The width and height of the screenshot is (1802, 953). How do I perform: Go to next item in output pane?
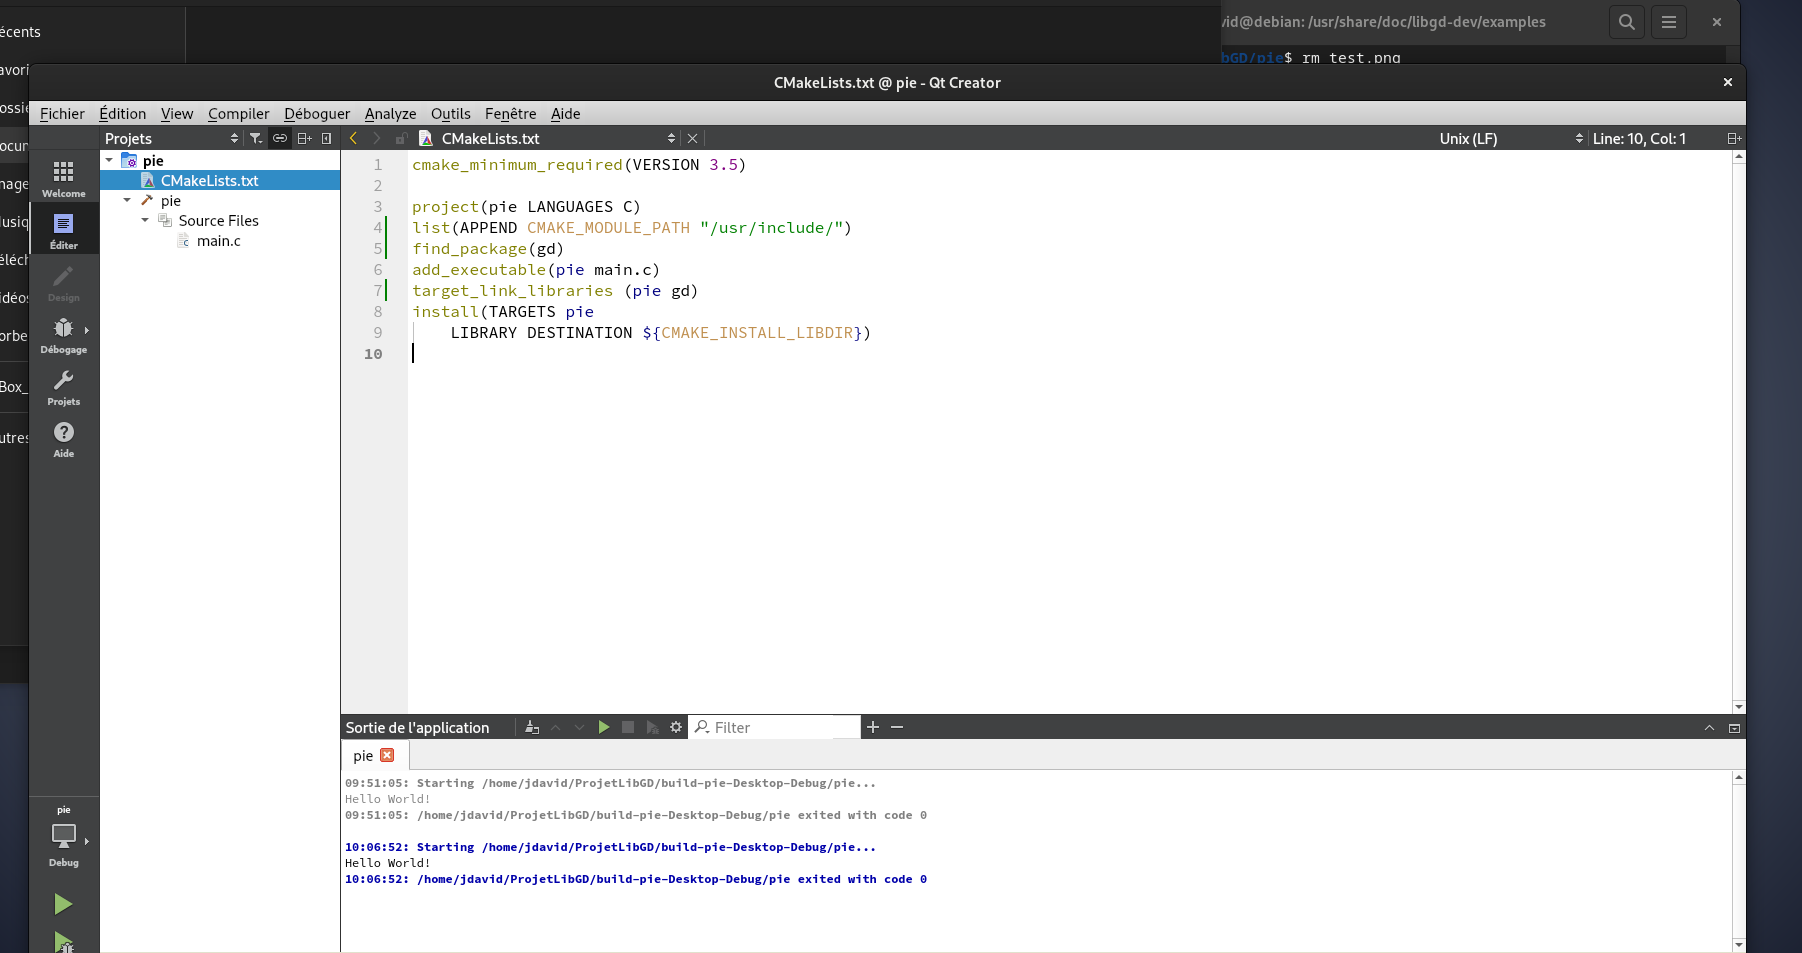pyautogui.click(x=579, y=727)
